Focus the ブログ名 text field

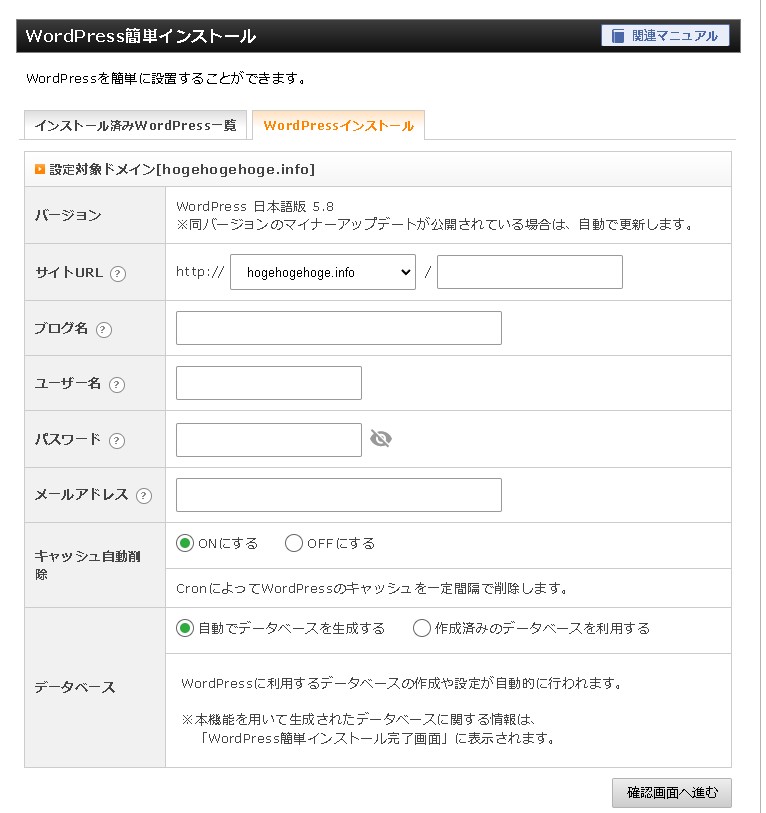coord(338,328)
